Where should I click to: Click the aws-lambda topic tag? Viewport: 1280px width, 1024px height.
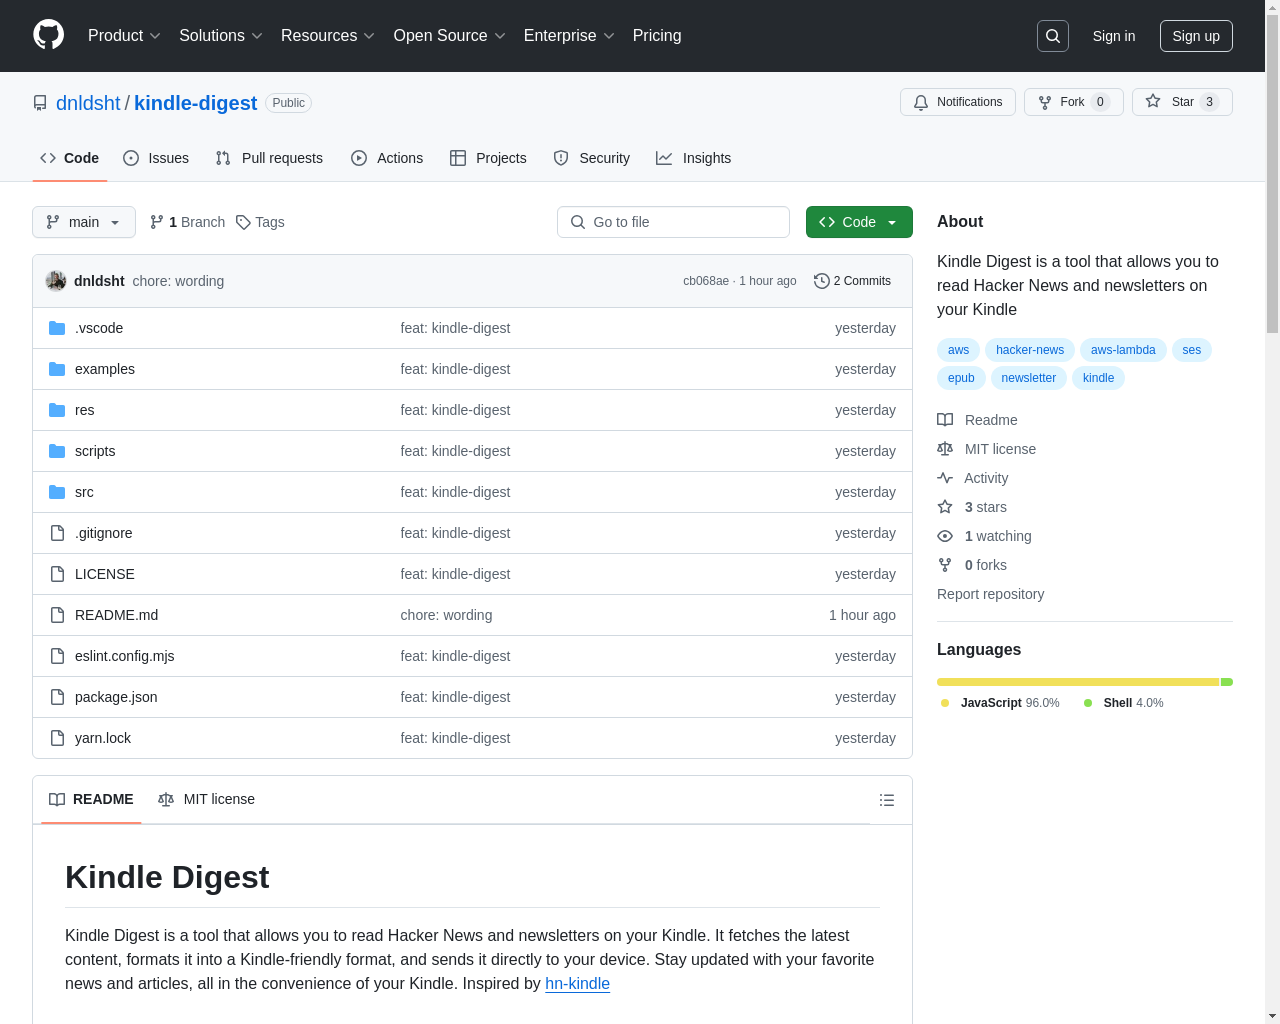[x=1123, y=350]
